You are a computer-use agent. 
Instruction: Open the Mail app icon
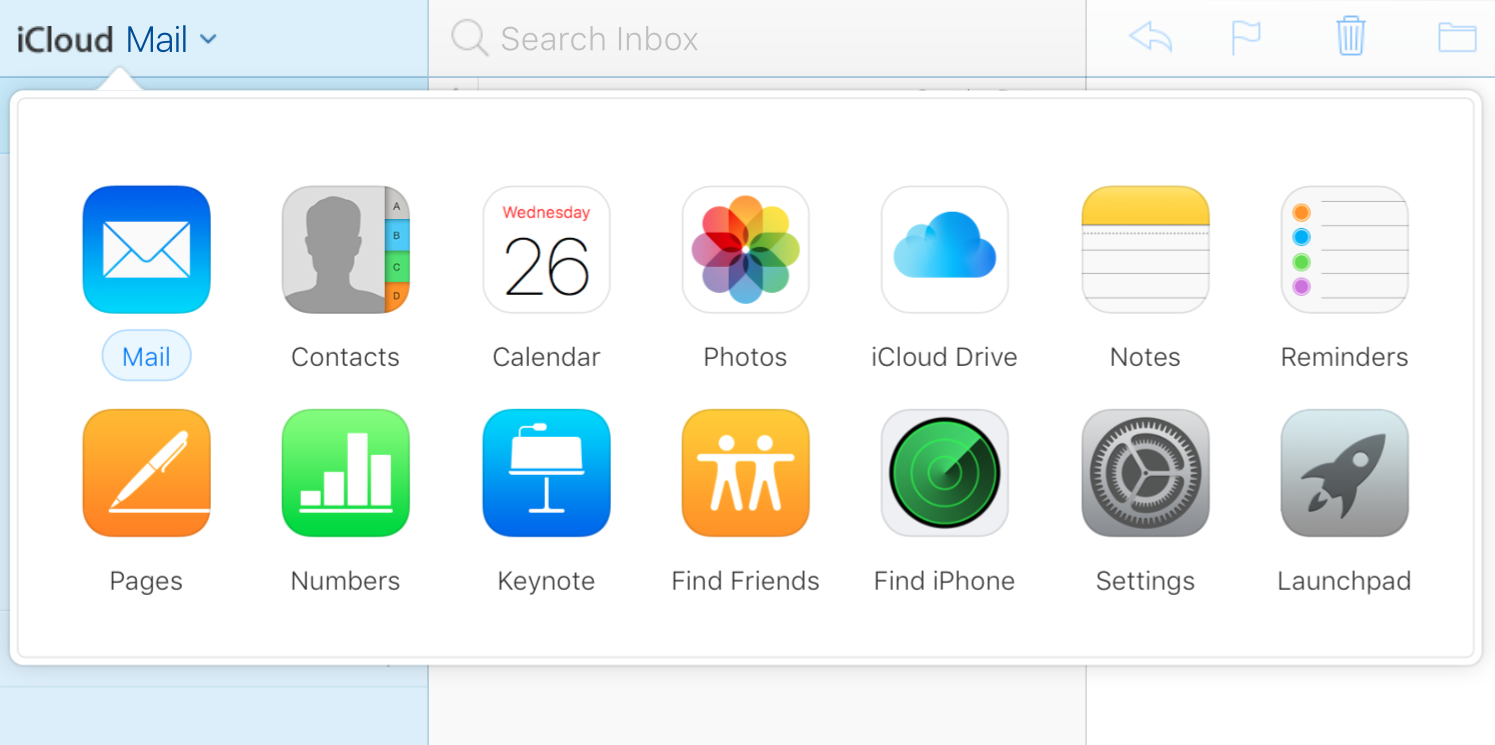pyautogui.click(x=146, y=250)
